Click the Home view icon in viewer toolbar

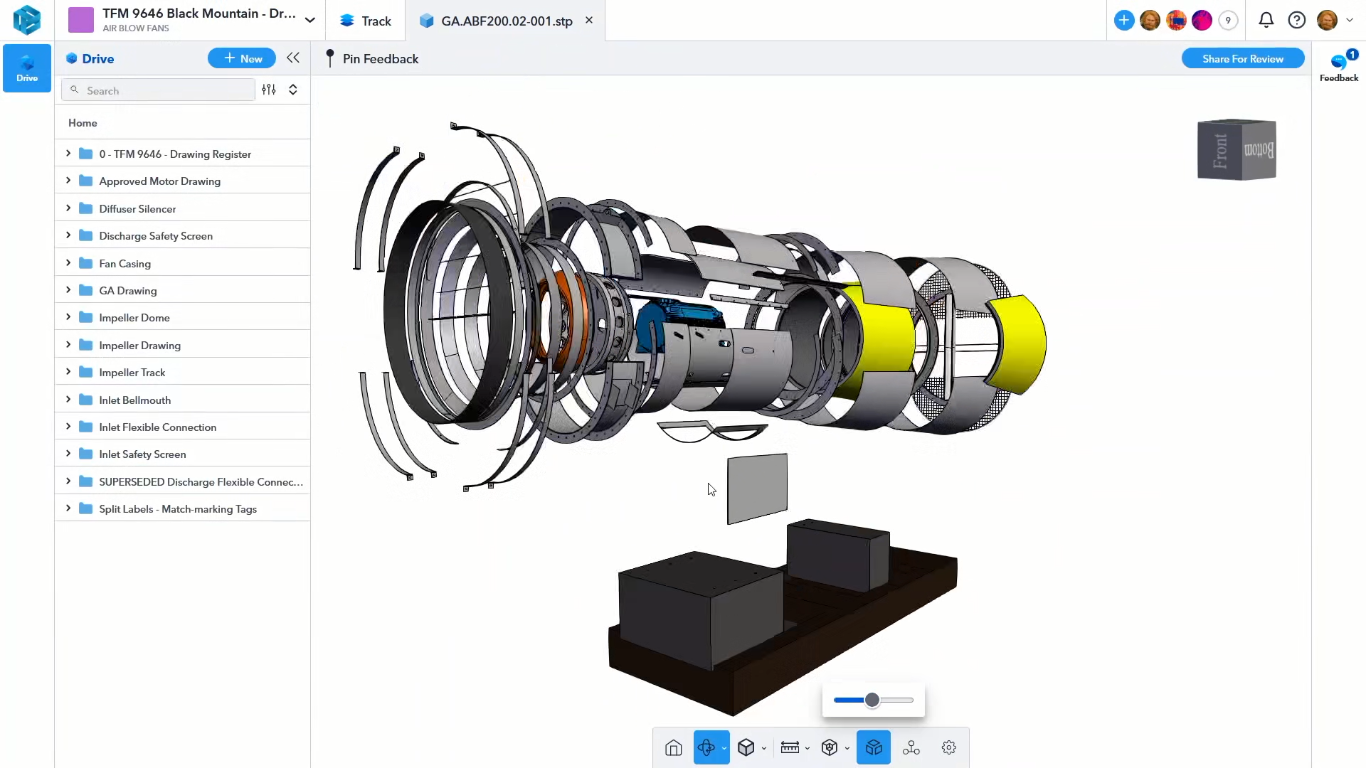point(674,747)
